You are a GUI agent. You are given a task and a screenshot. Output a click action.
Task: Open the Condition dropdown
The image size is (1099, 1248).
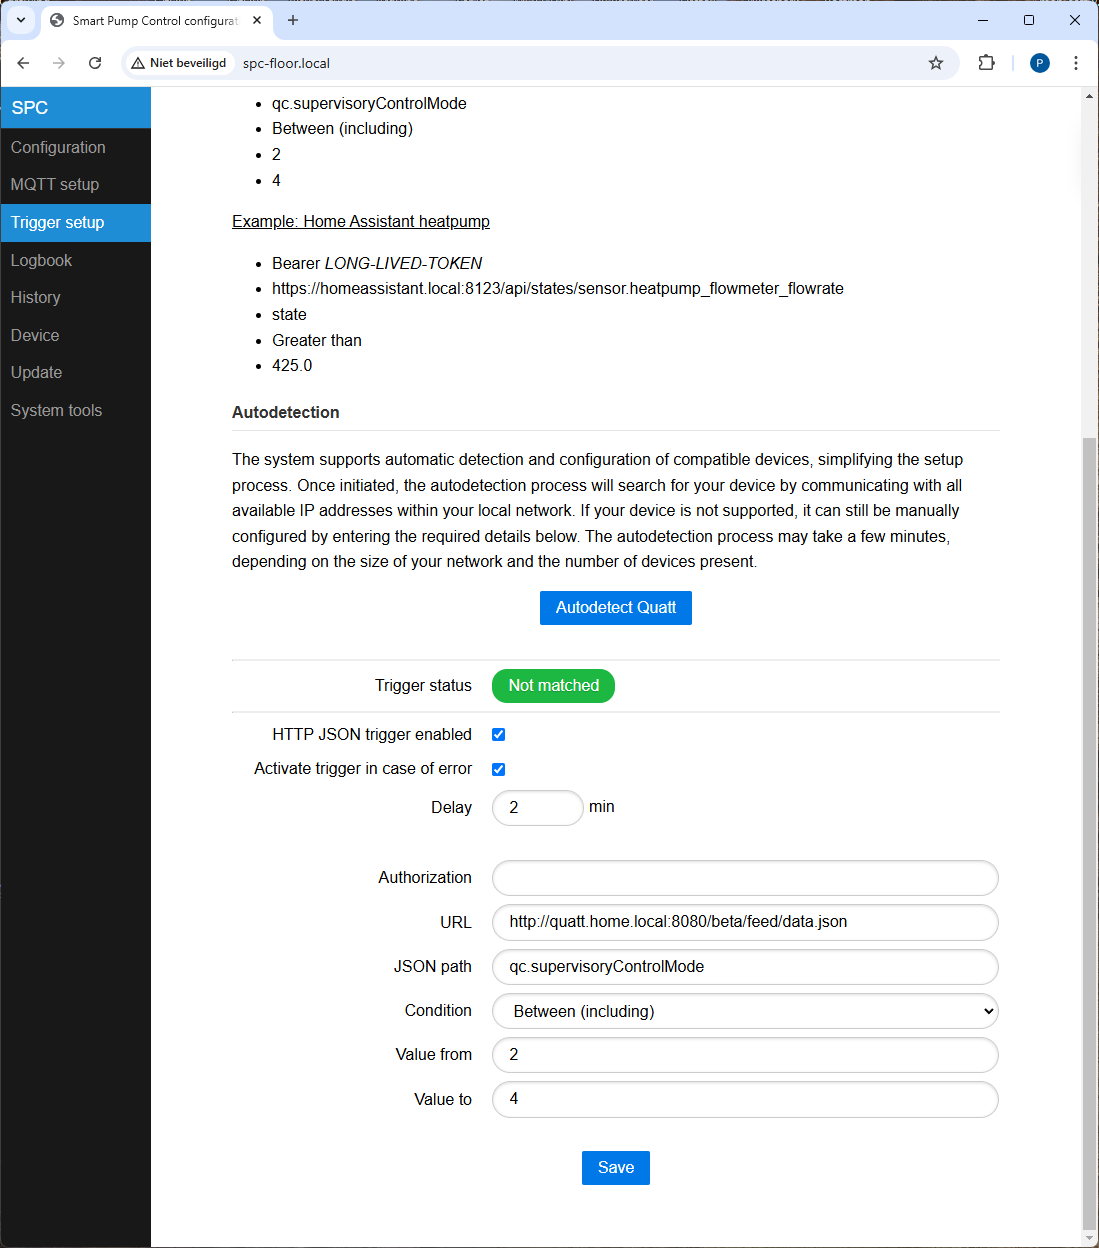point(745,1011)
